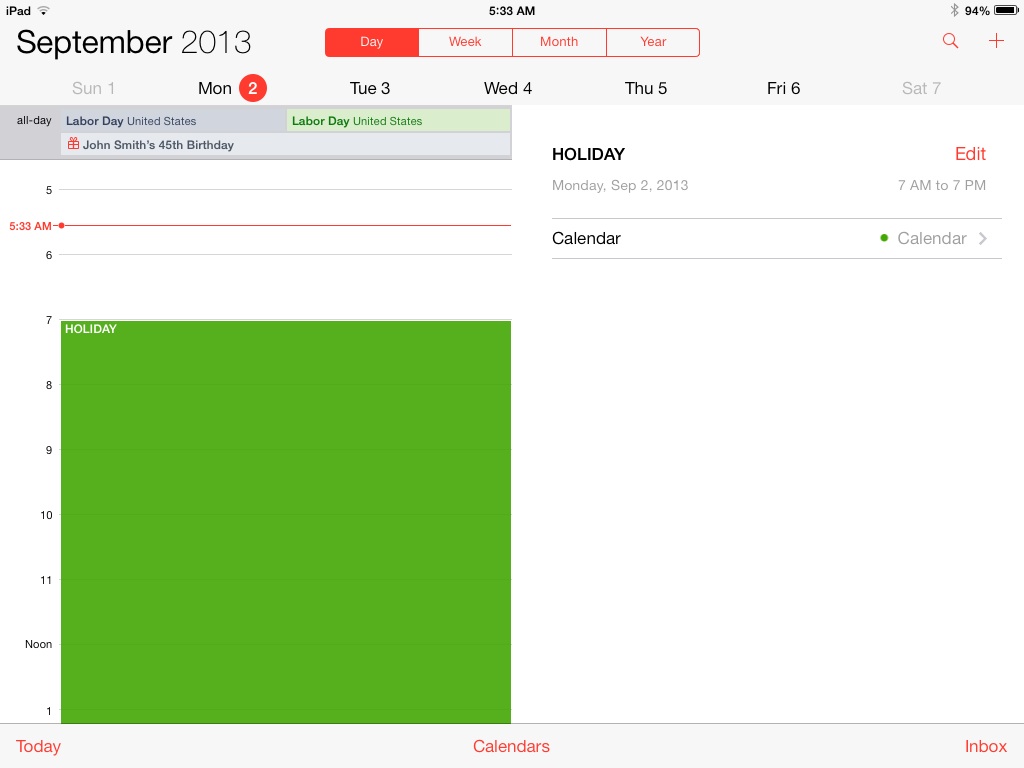The height and width of the screenshot is (768, 1024).
Task: Open the green Labor Day all-day event
Action: (x=398, y=121)
